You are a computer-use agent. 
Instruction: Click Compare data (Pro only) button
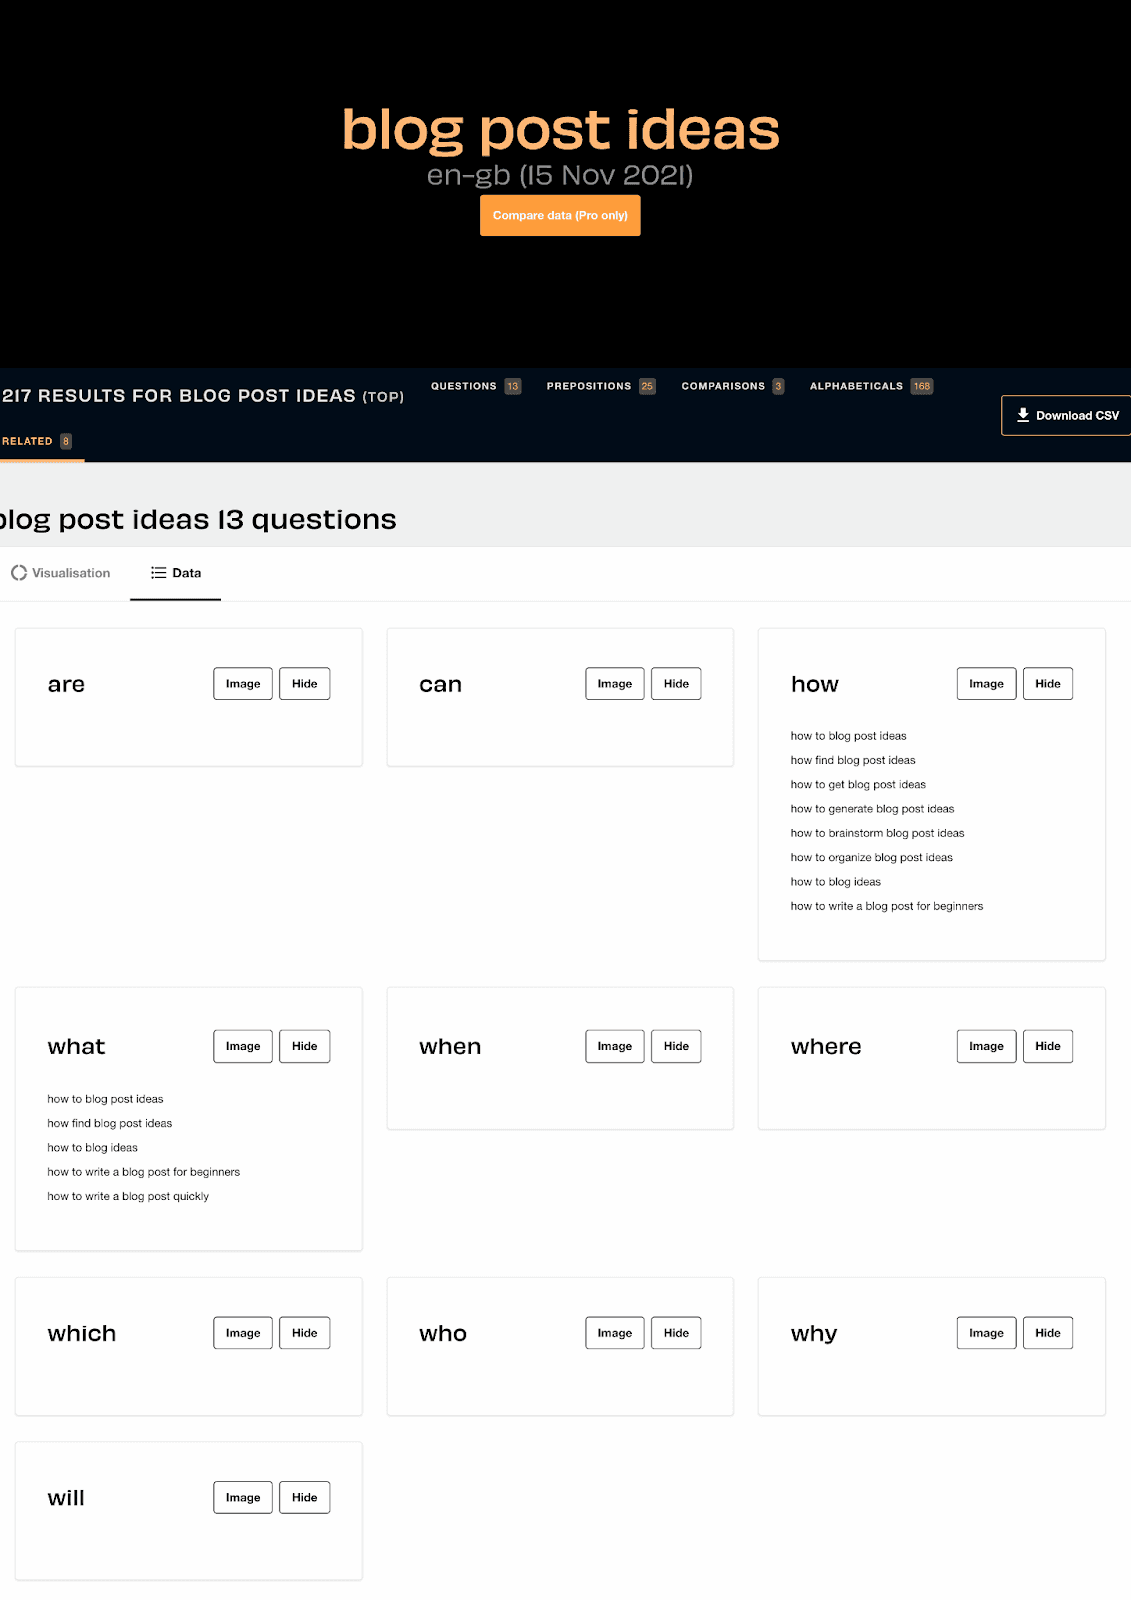(x=560, y=216)
